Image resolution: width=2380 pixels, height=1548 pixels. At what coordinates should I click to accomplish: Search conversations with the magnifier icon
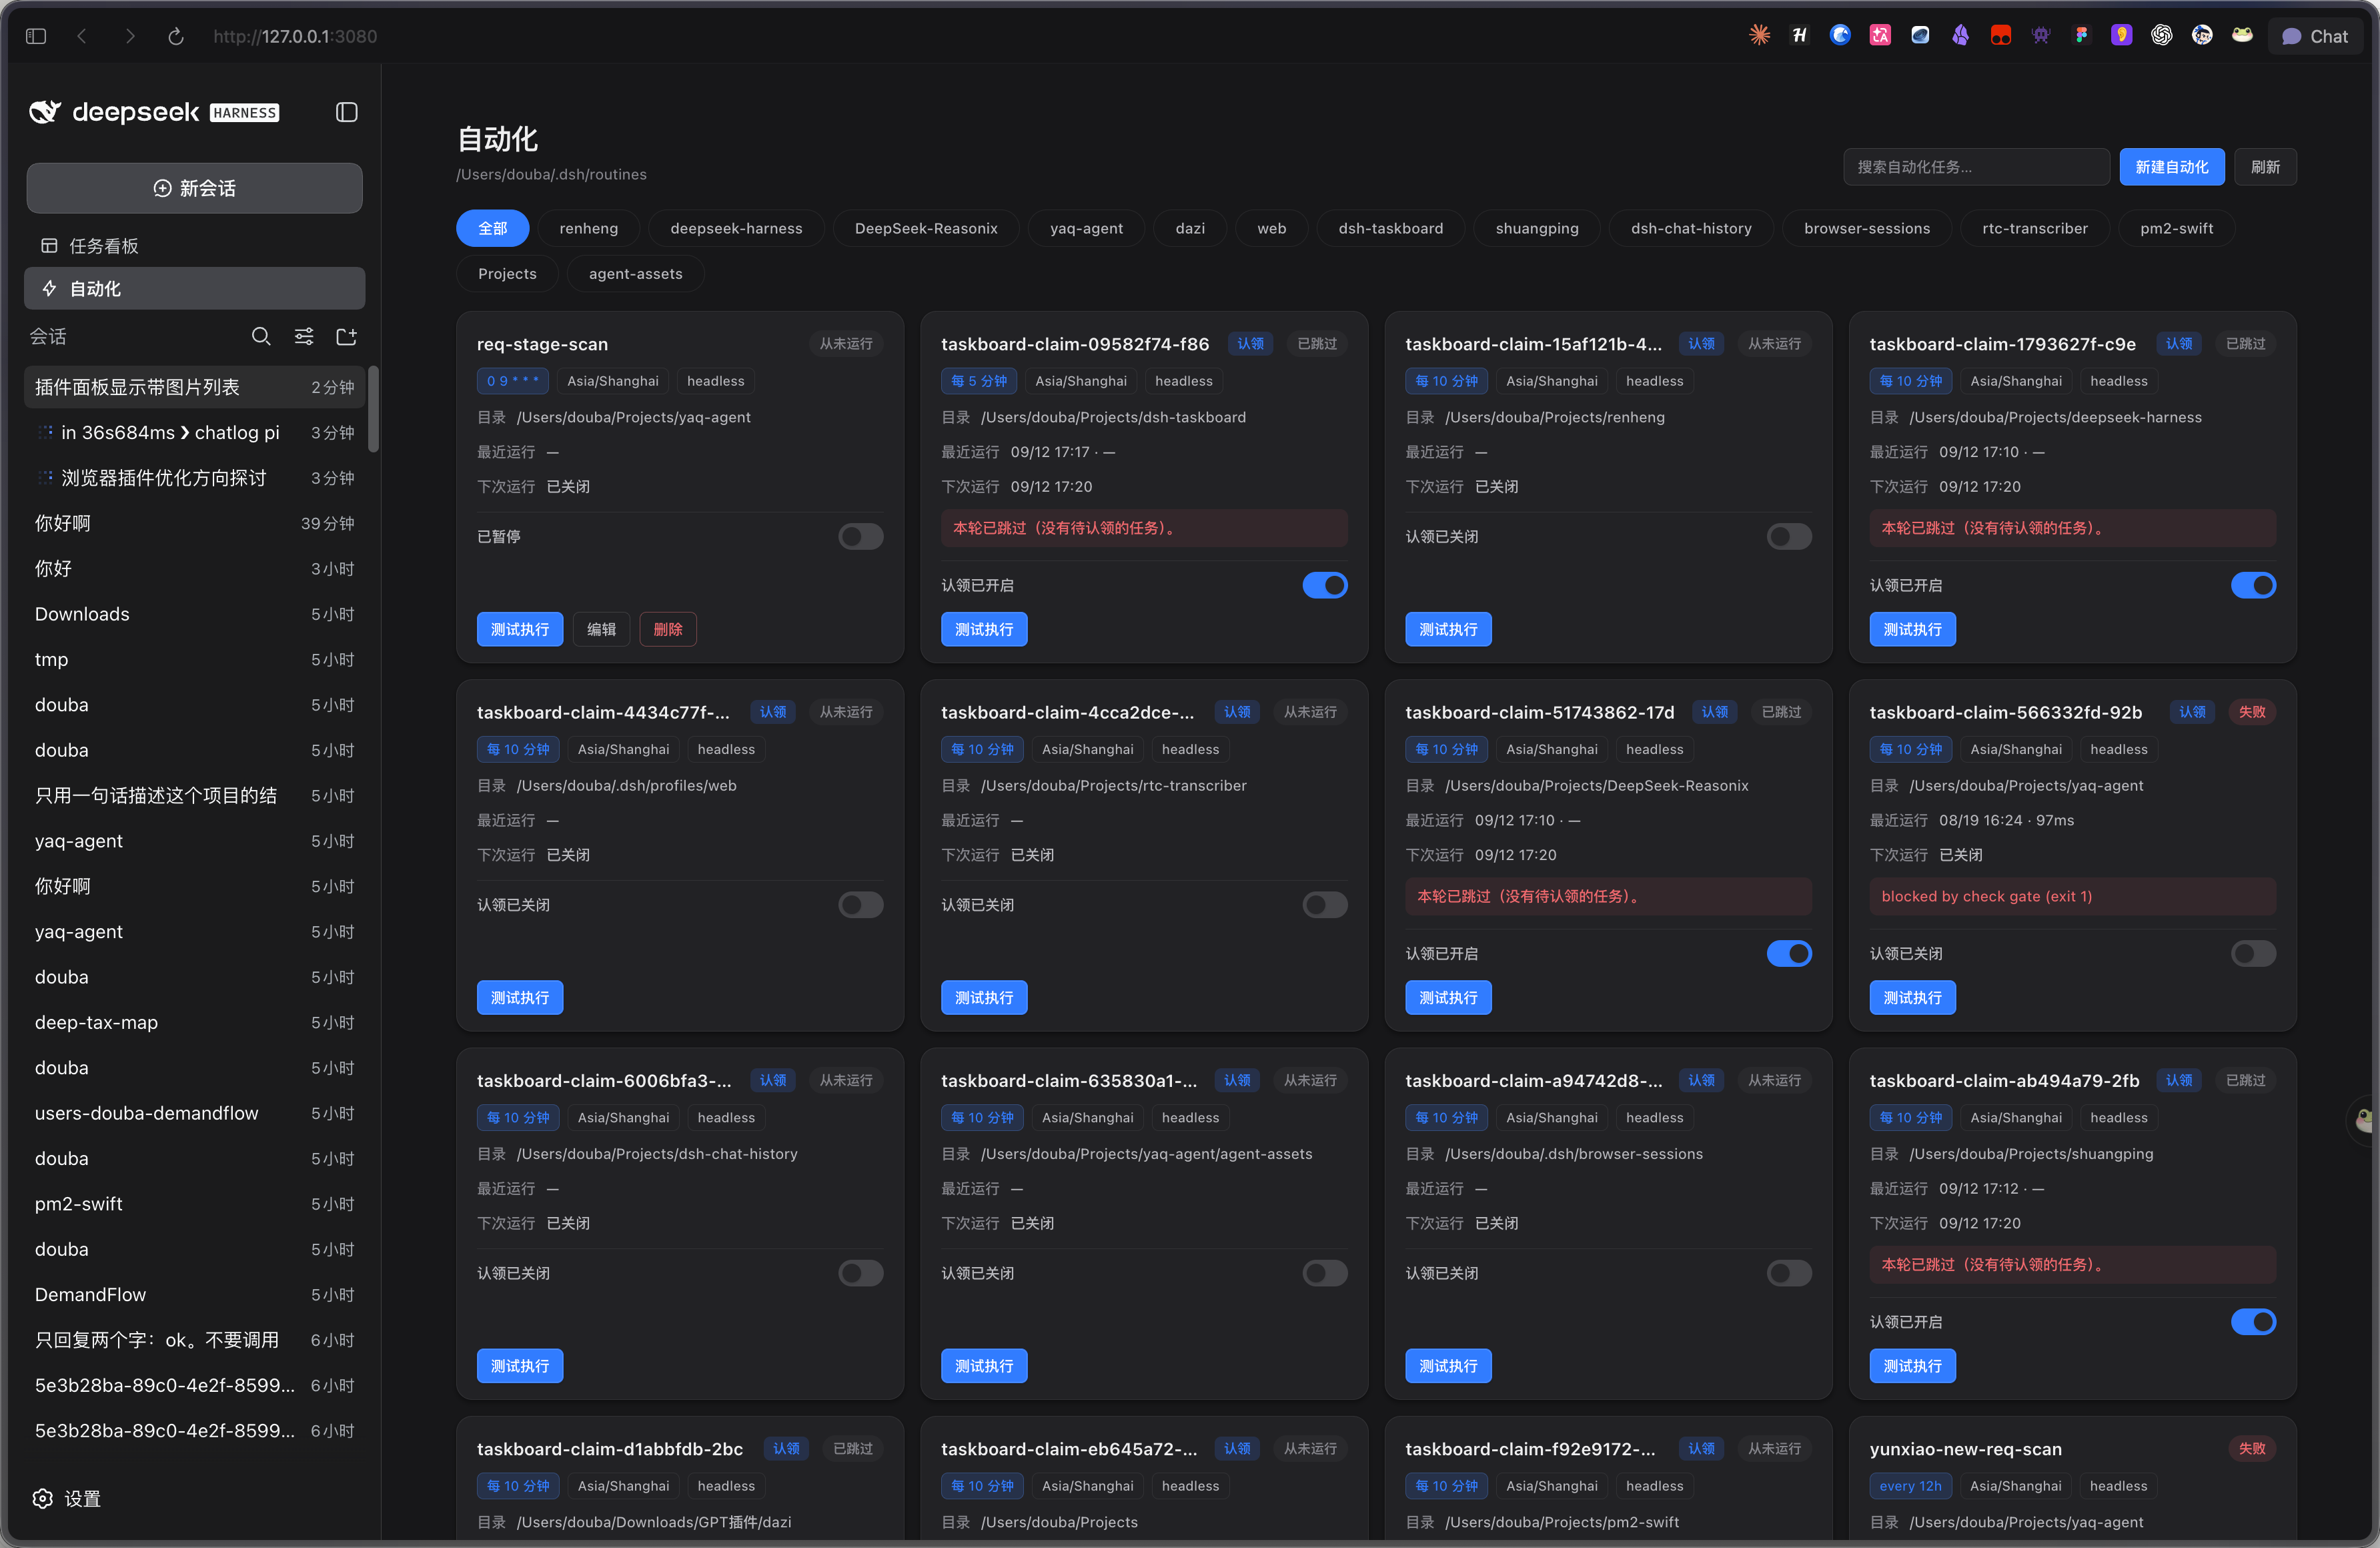click(x=261, y=337)
